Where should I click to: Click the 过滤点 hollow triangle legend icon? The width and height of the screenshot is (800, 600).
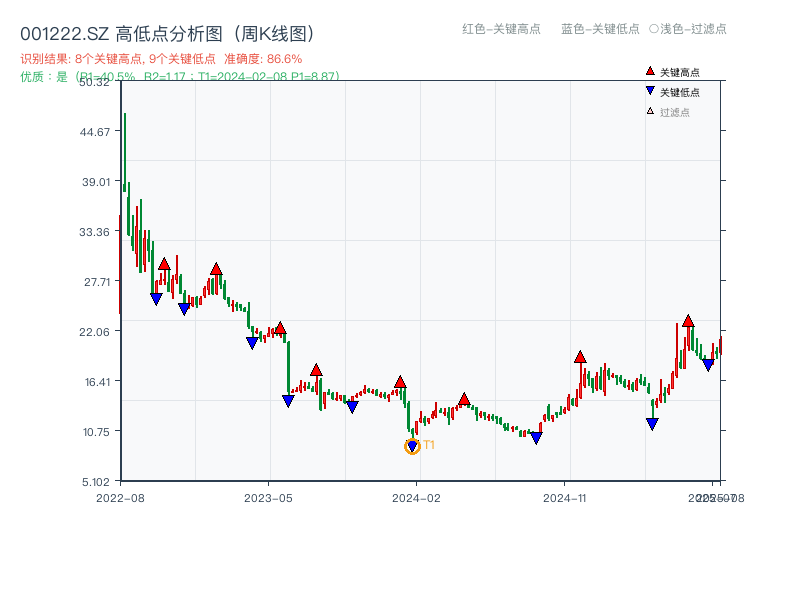(648, 110)
